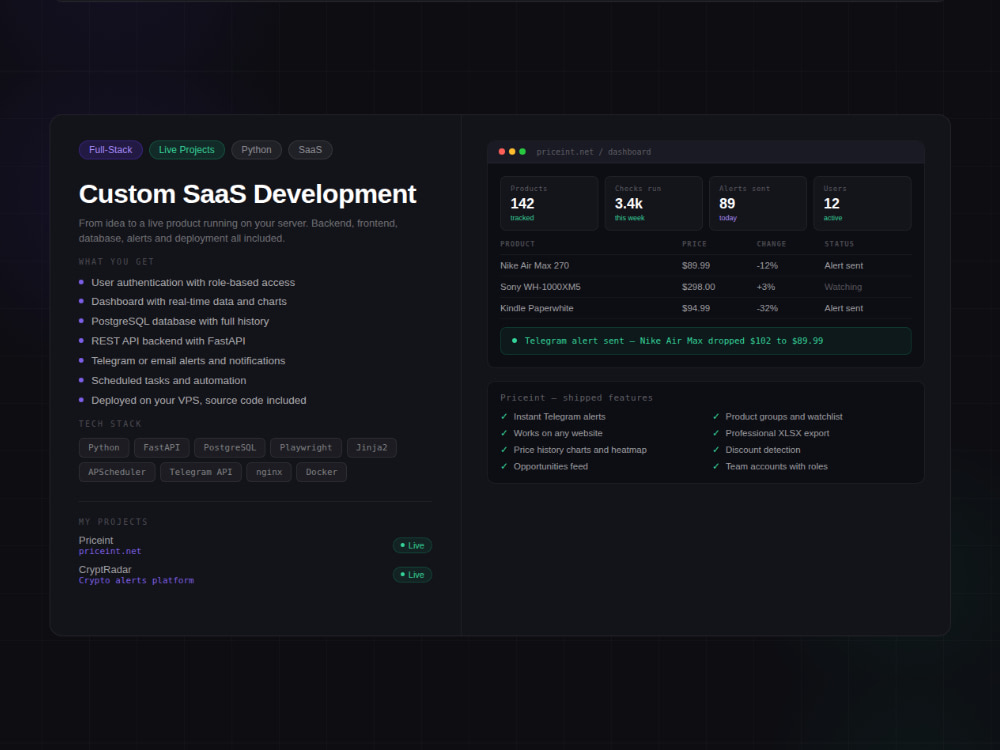Image resolution: width=1000 pixels, height=750 pixels.
Task: Click the Playwright tech stack chip
Action: [x=305, y=448]
